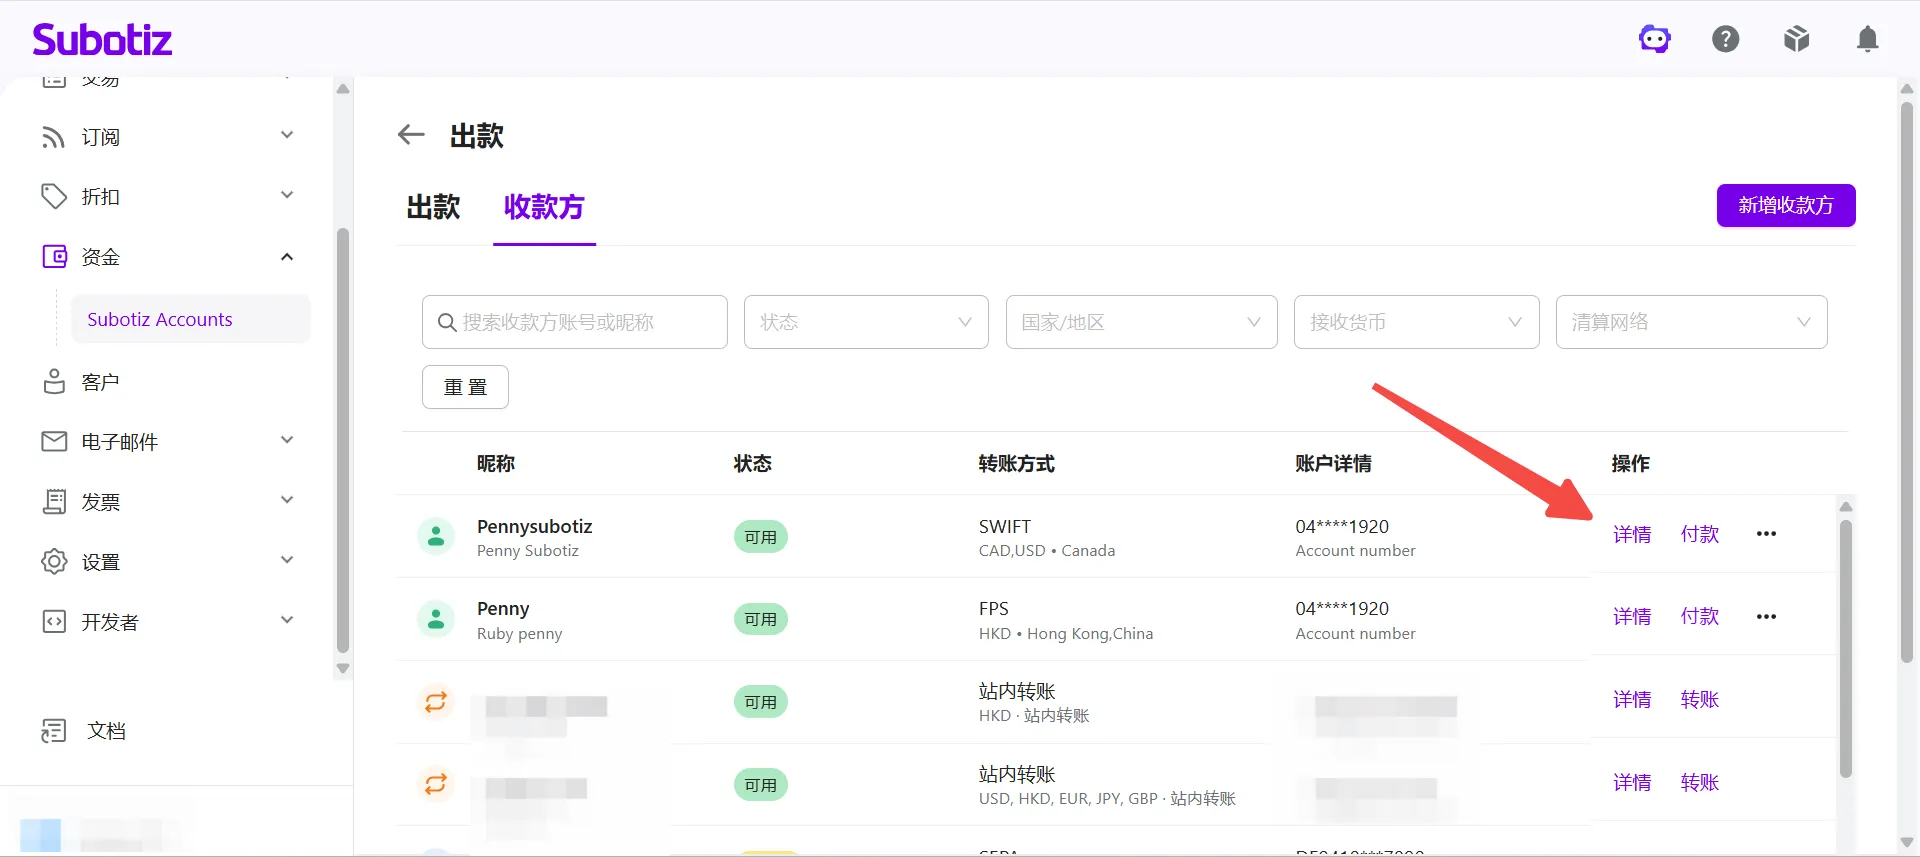Click the 转账方式 column header
The width and height of the screenshot is (1920, 857).
[1016, 463]
